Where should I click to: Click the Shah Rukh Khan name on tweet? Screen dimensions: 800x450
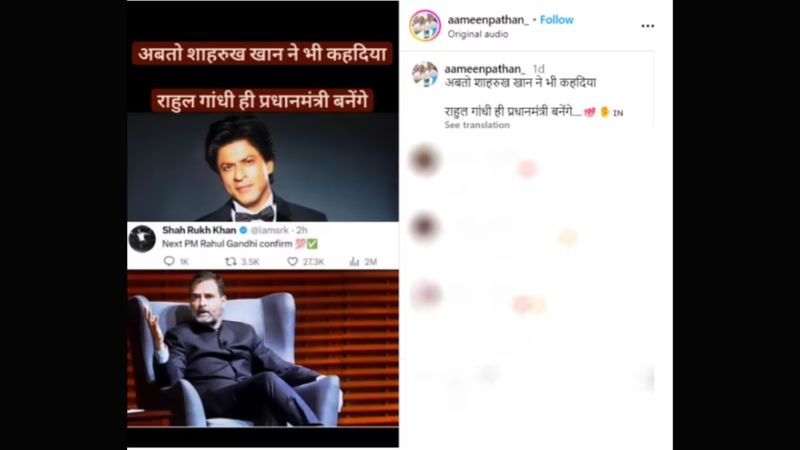[x=199, y=230]
